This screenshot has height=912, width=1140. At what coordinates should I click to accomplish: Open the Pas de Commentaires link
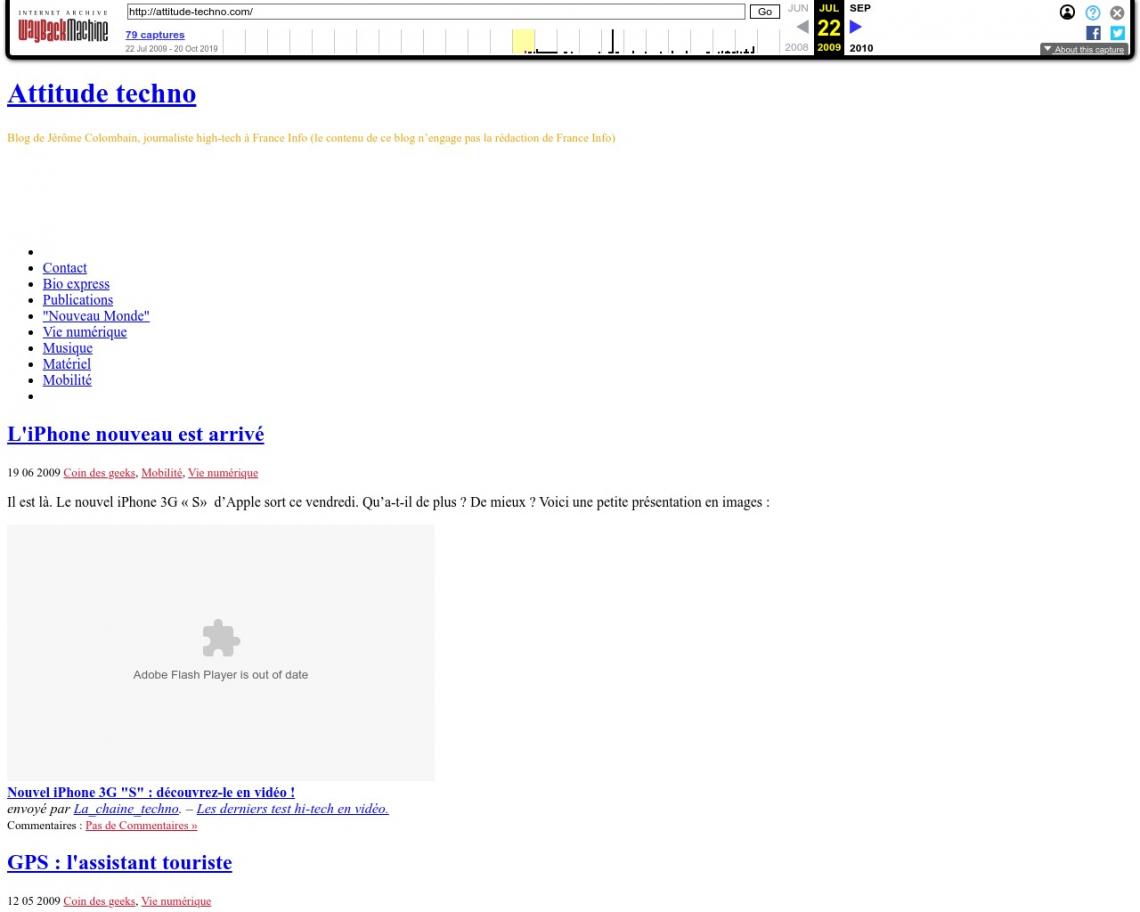tap(141, 825)
